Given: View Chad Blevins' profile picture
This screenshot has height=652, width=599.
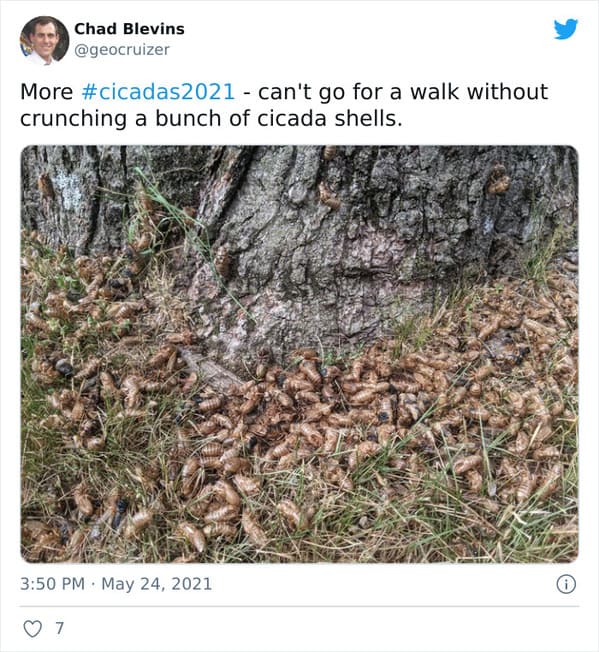Looking at the screenshot, I should pos(44,40).
